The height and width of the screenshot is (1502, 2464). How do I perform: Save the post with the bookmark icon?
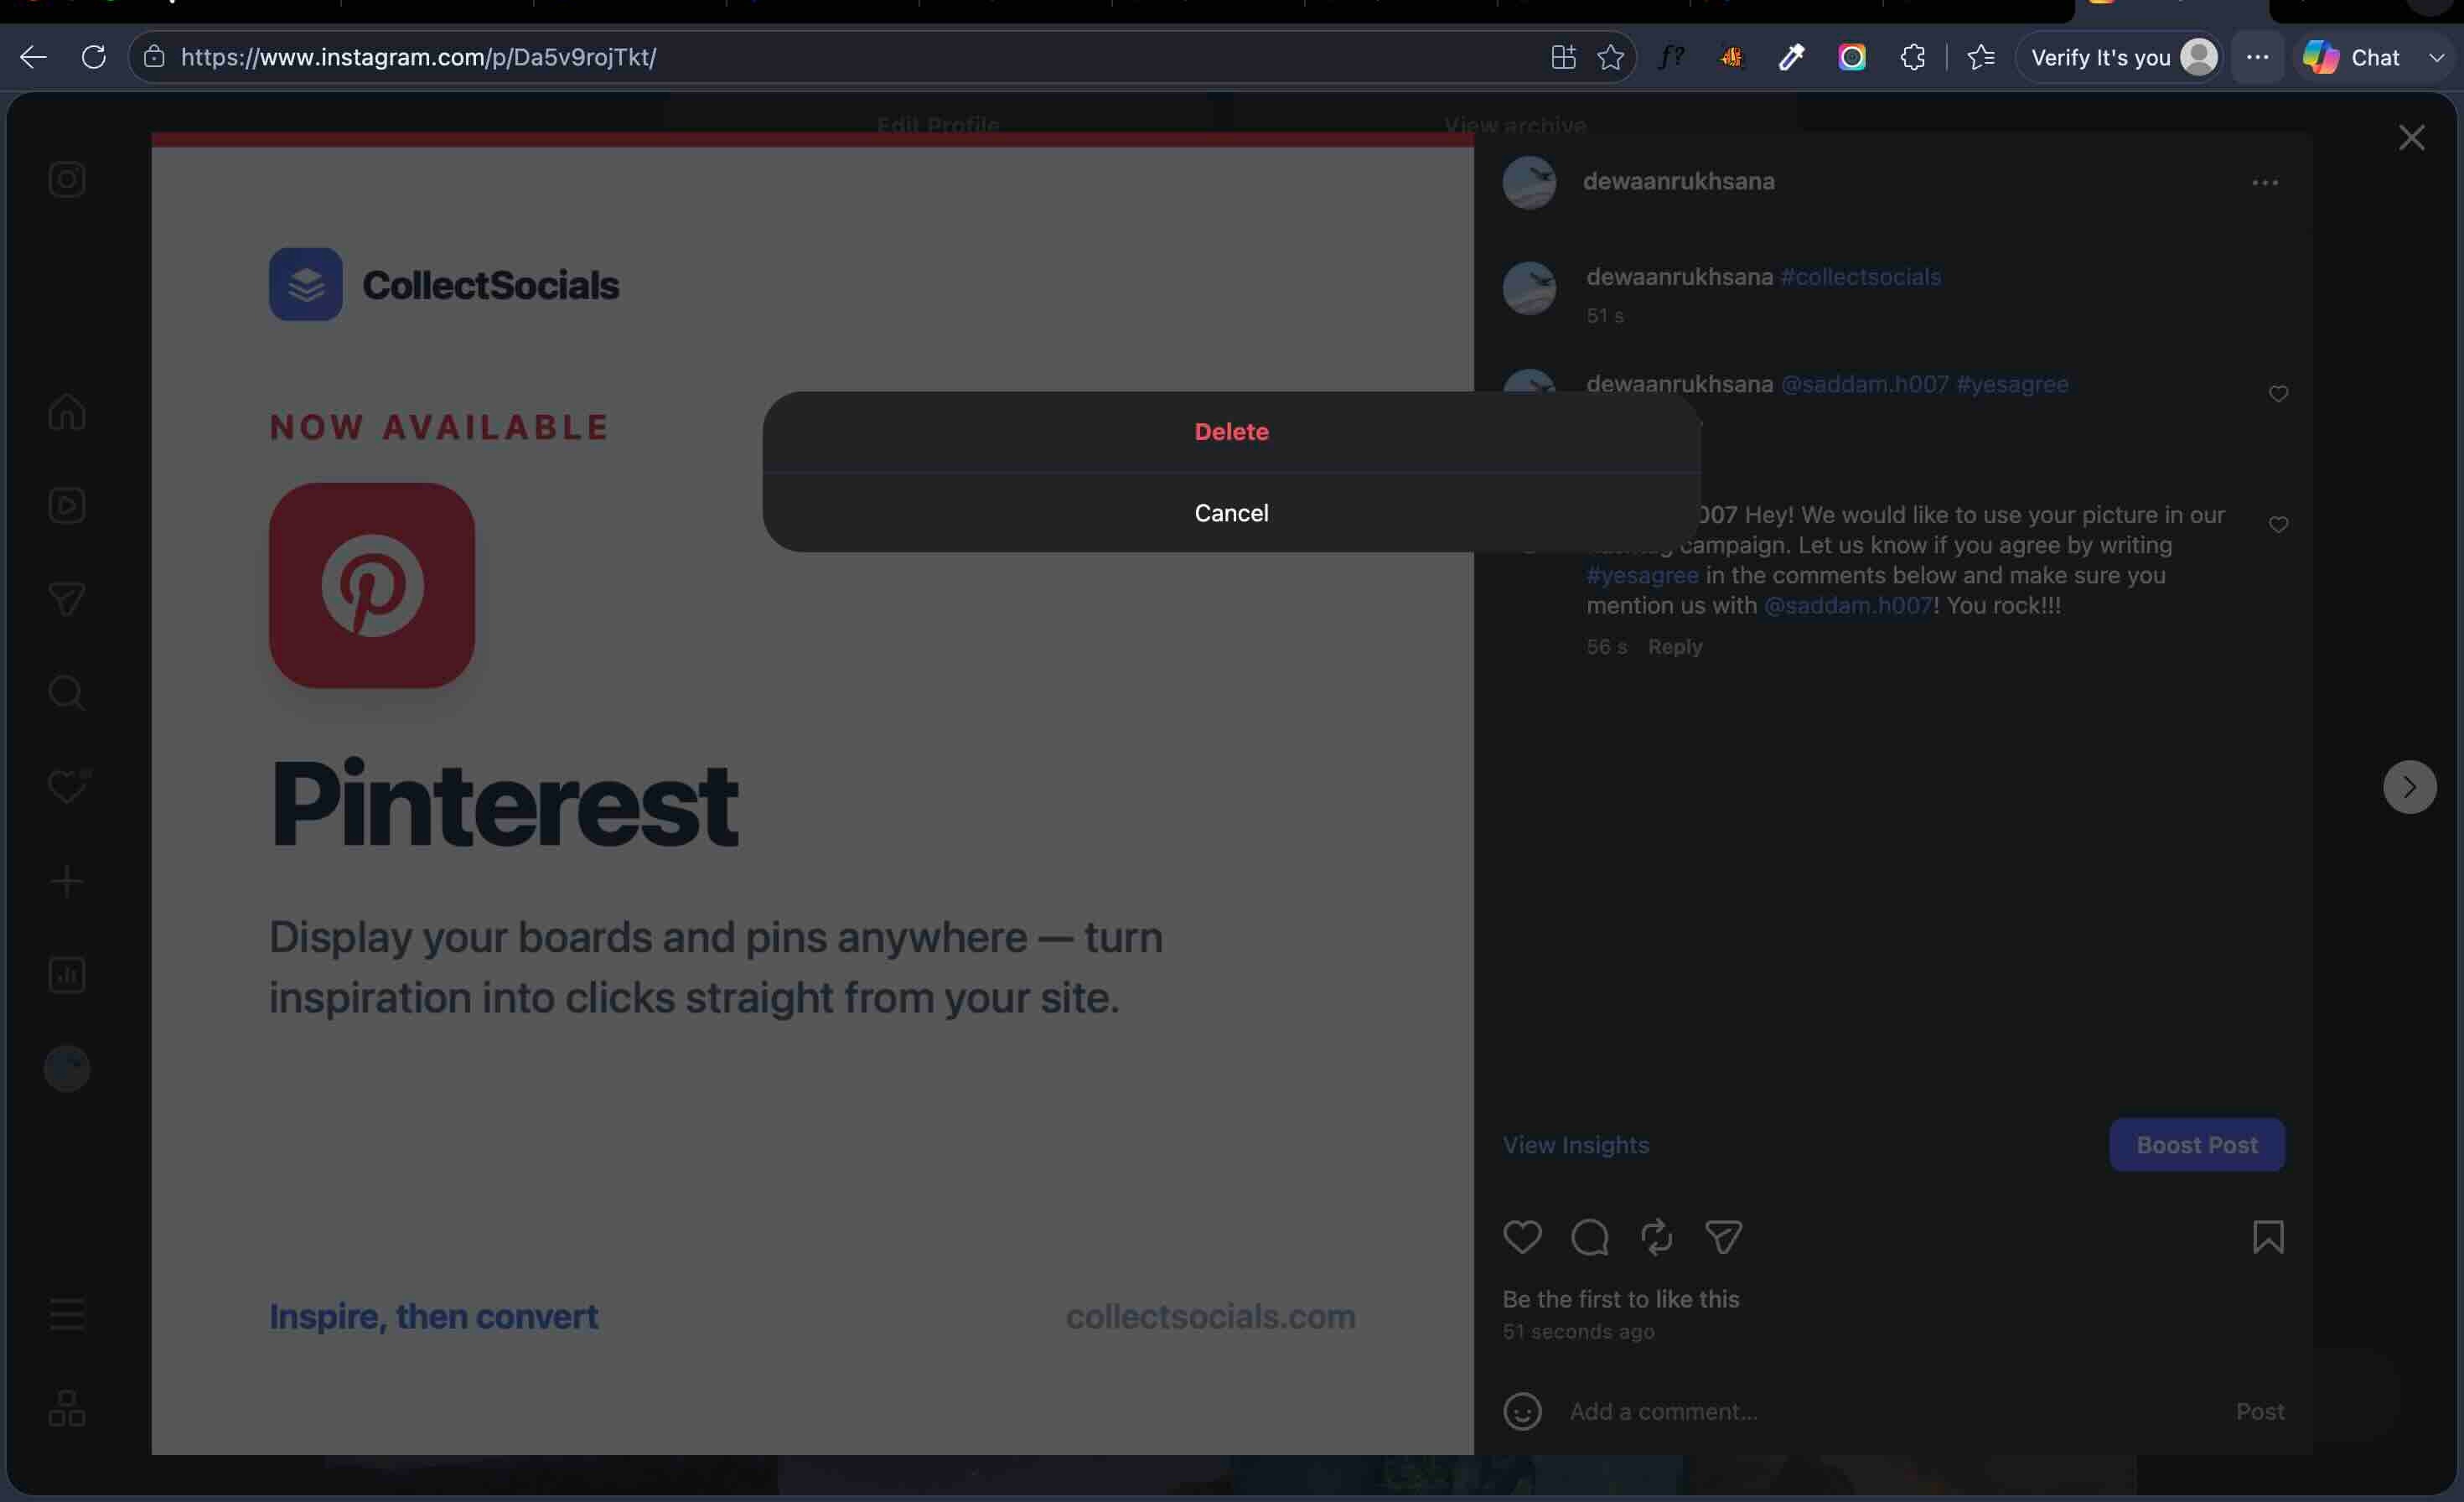pos(2268,1237)
